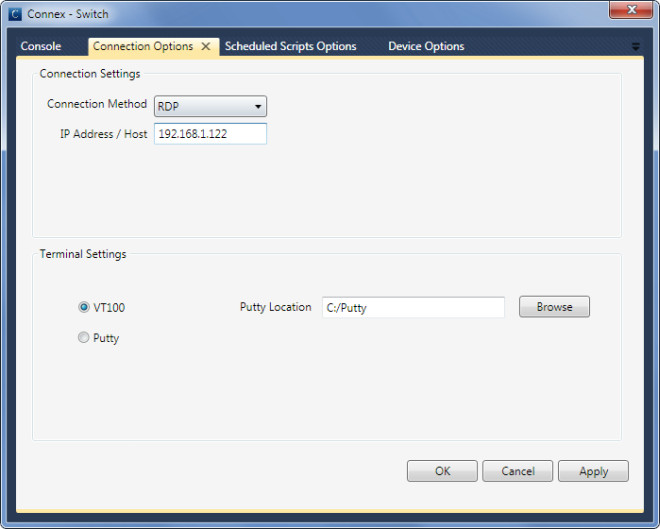
Task: Browse for the Putty location
Action: pos(554,307)
